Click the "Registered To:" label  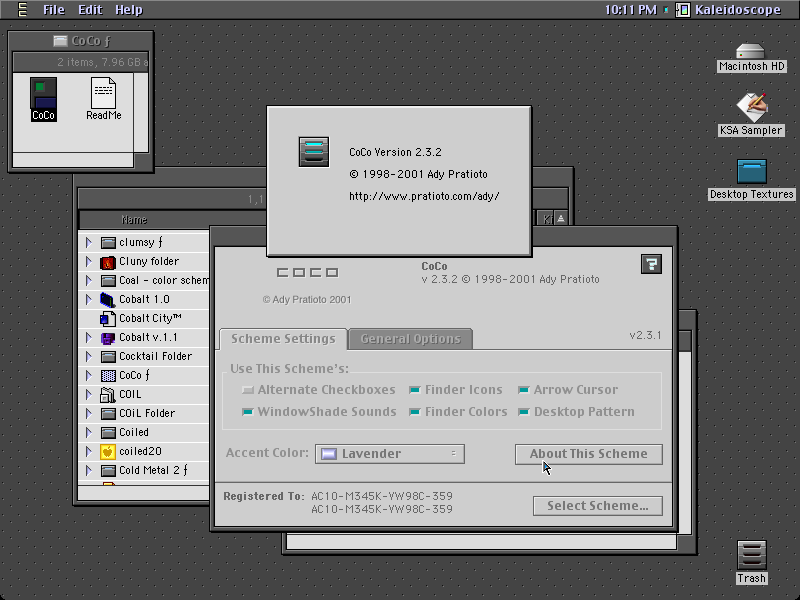point(264,496)
